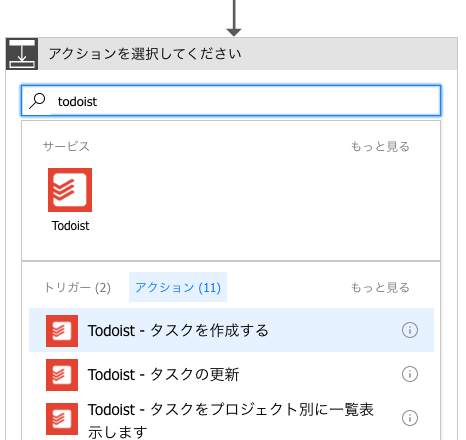Click the search magnifier icon
The height and width of the screenshot is (440, 466).
tap(37, 101)
